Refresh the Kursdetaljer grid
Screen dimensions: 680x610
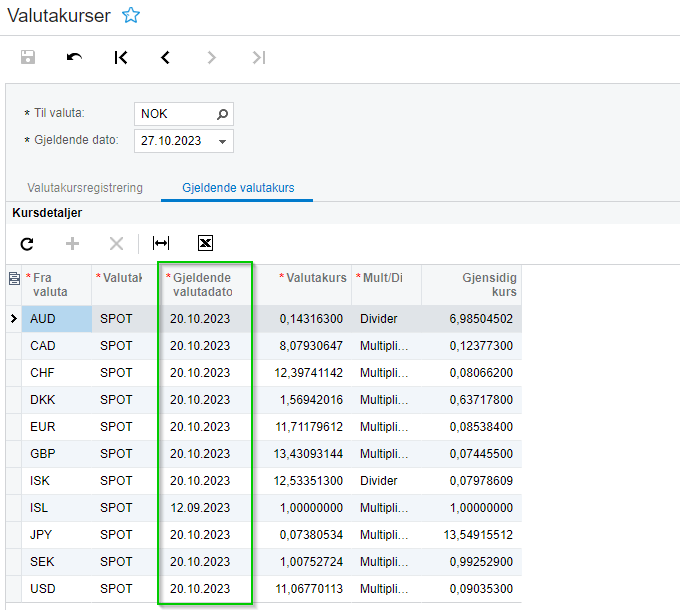coord(27,244)
